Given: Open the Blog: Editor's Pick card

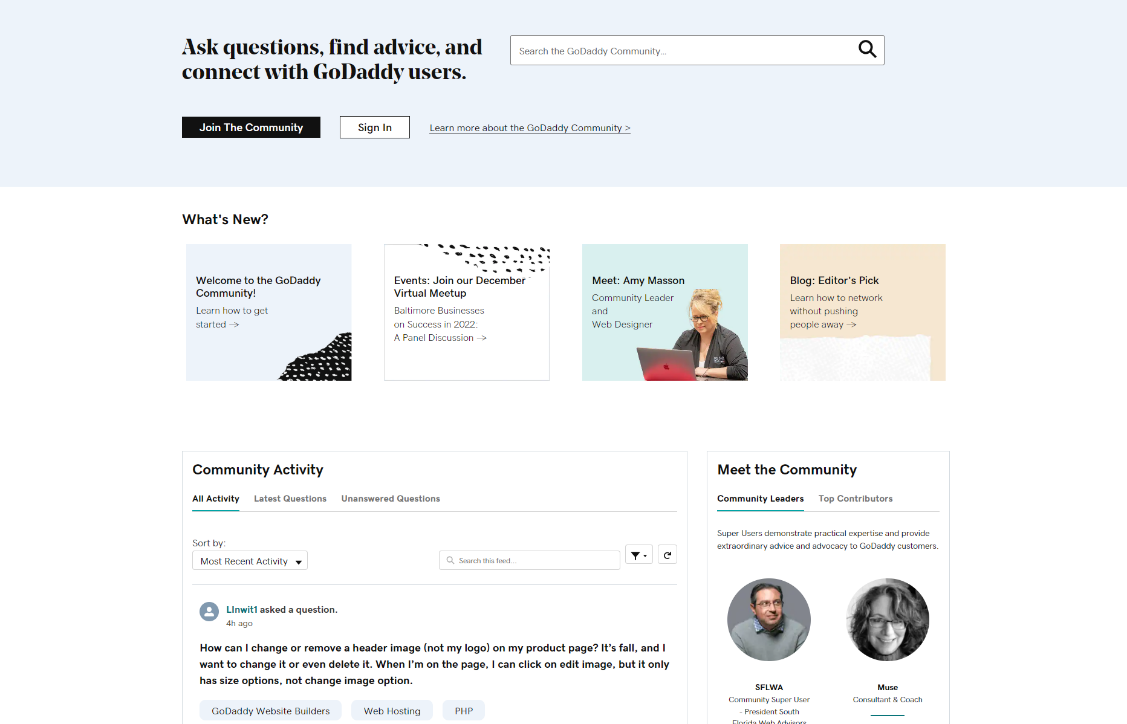Looking at the screenshot, I should click(x=862, y=312).
